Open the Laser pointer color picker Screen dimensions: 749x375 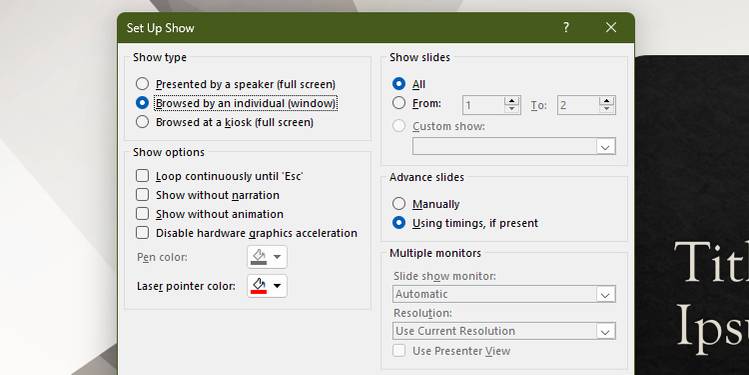coord(267,286)
